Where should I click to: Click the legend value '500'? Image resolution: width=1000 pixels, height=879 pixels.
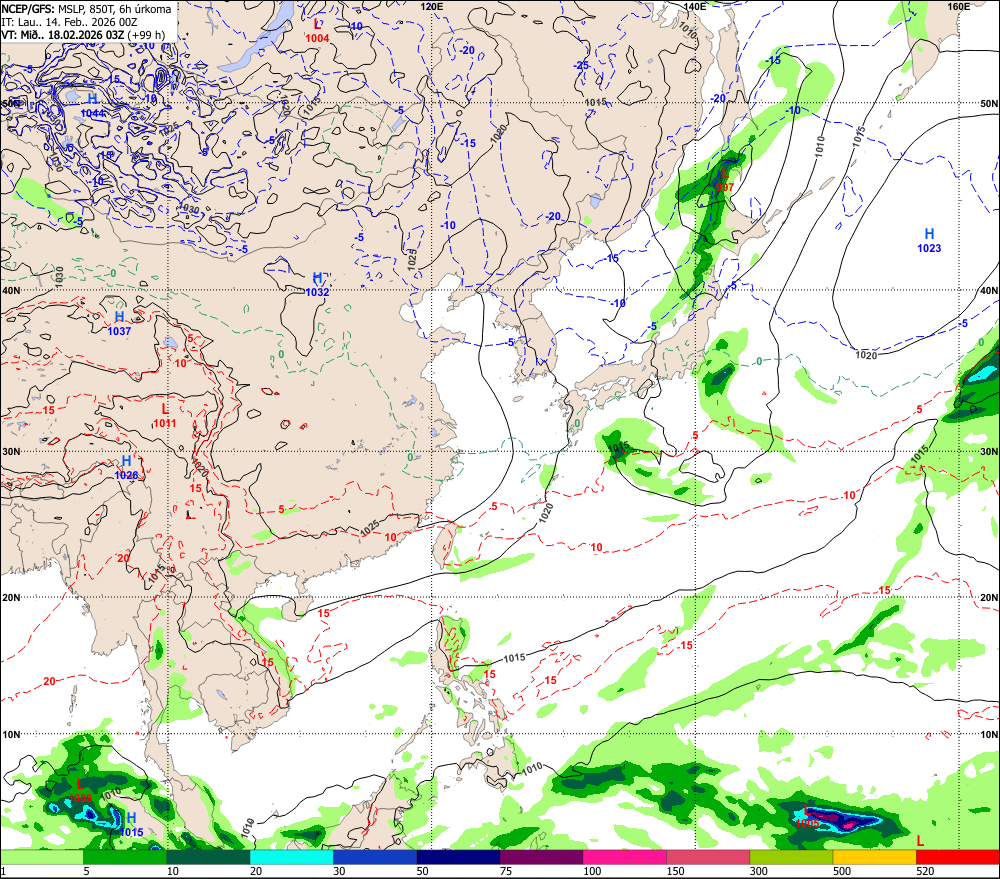tap(842, 871)
